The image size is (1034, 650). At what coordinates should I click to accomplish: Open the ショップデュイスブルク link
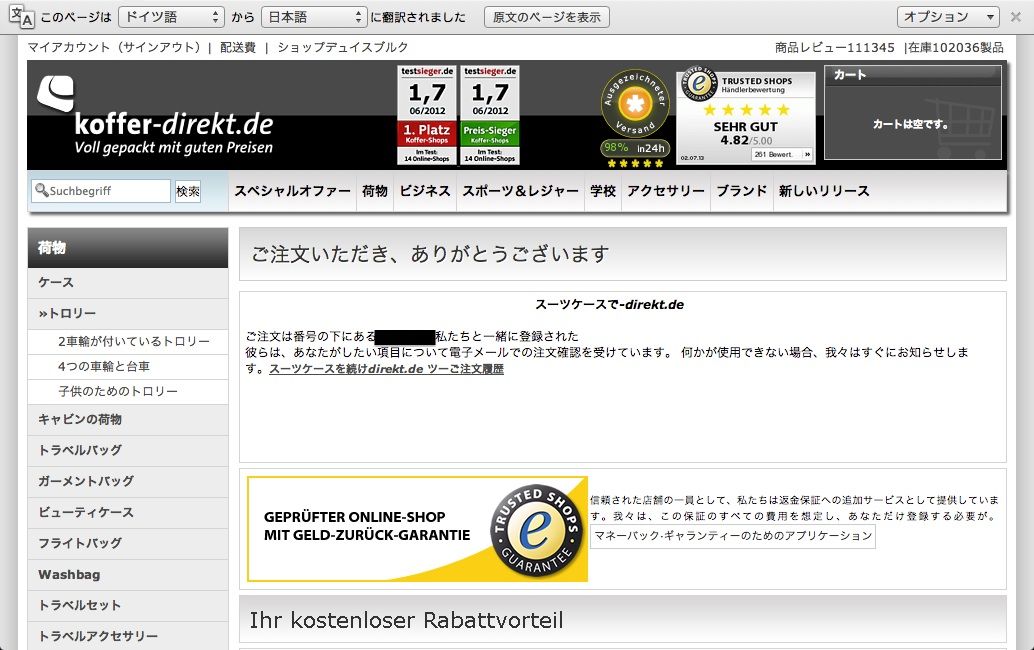click(x=342, y=47)
